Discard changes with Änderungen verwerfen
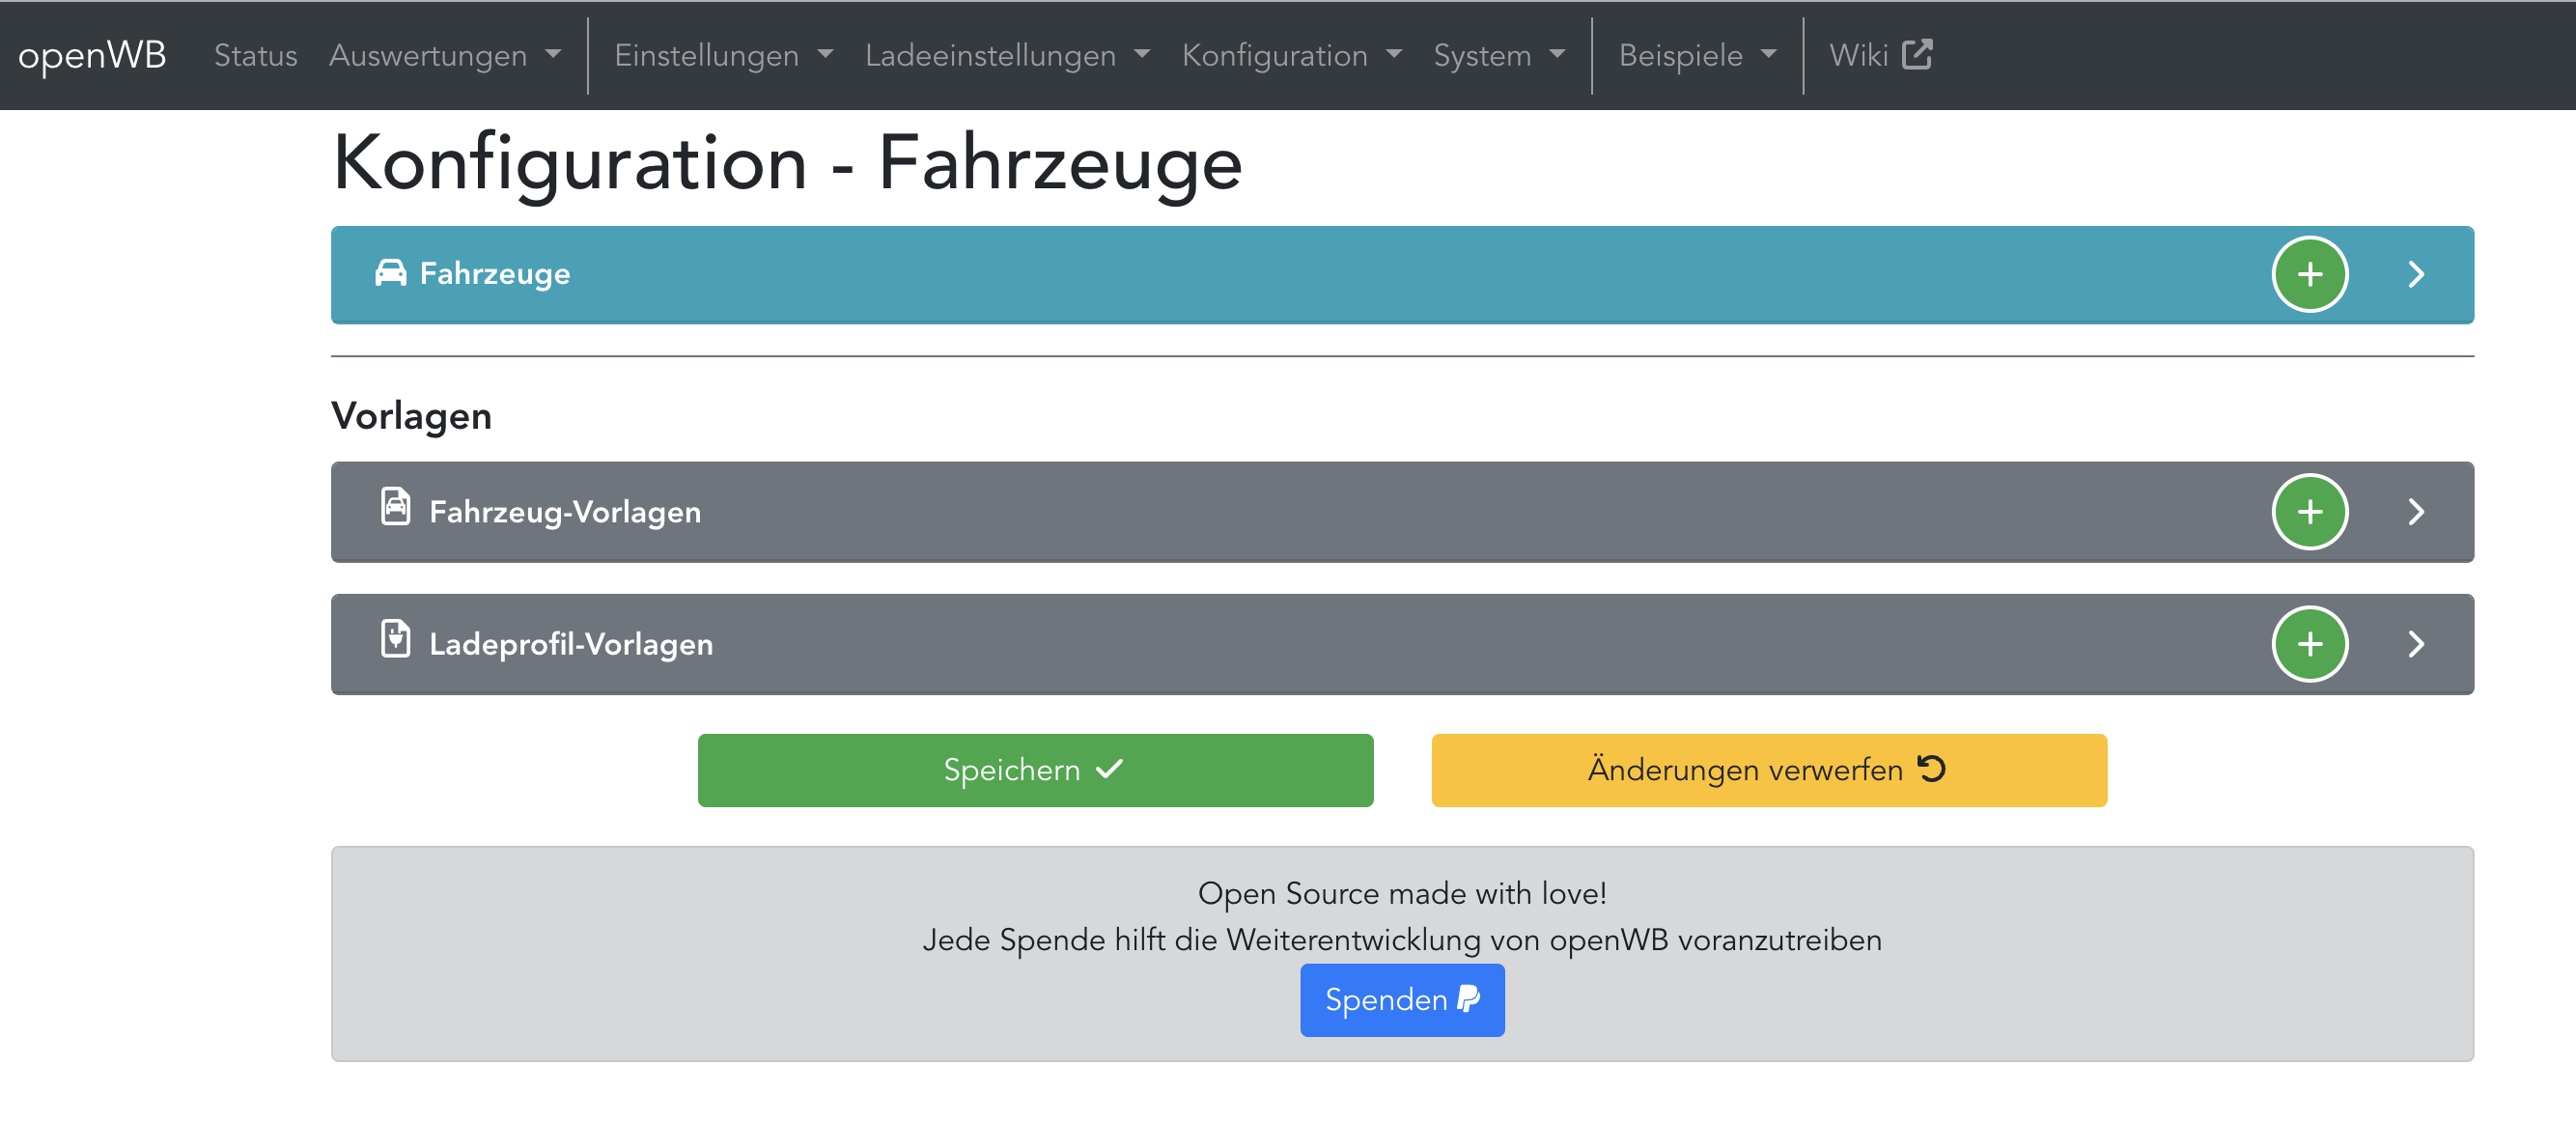Image resolution: width=2576 pixels, height=1122 pixels. (1768, 769)
